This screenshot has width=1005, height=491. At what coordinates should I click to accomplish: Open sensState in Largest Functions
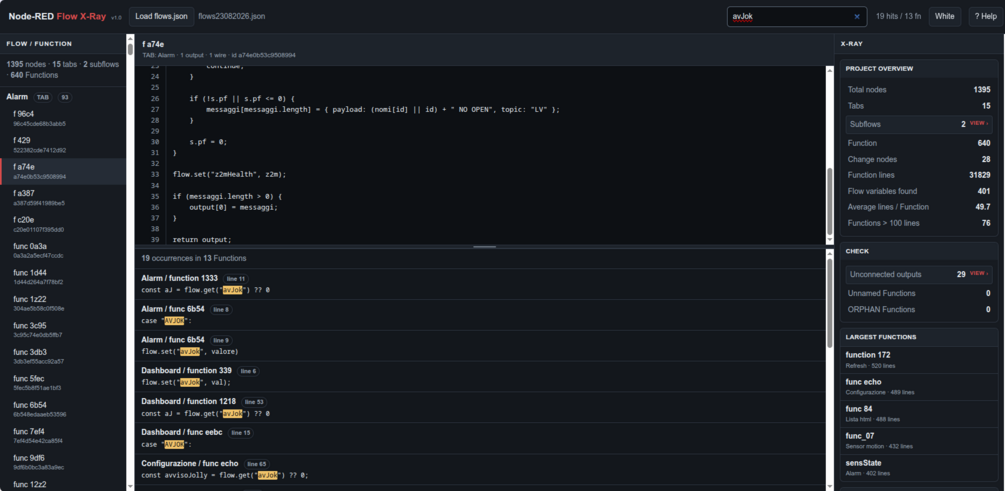919,467
